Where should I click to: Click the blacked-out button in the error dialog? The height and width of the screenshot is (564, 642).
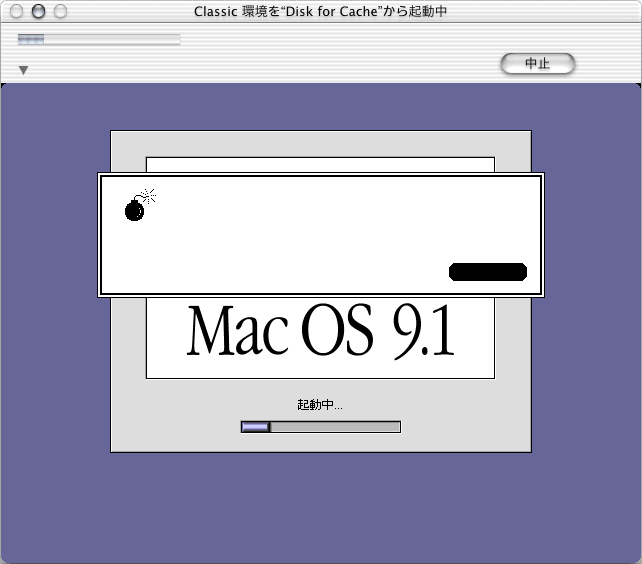(488, 272)
